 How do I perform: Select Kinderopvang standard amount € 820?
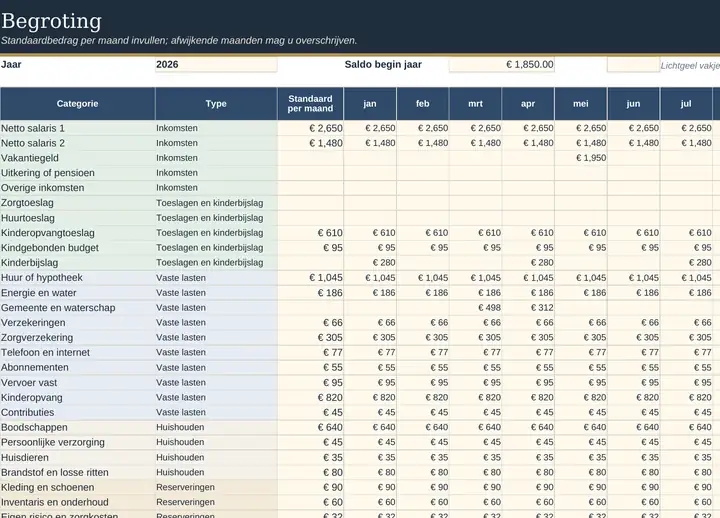310,398
